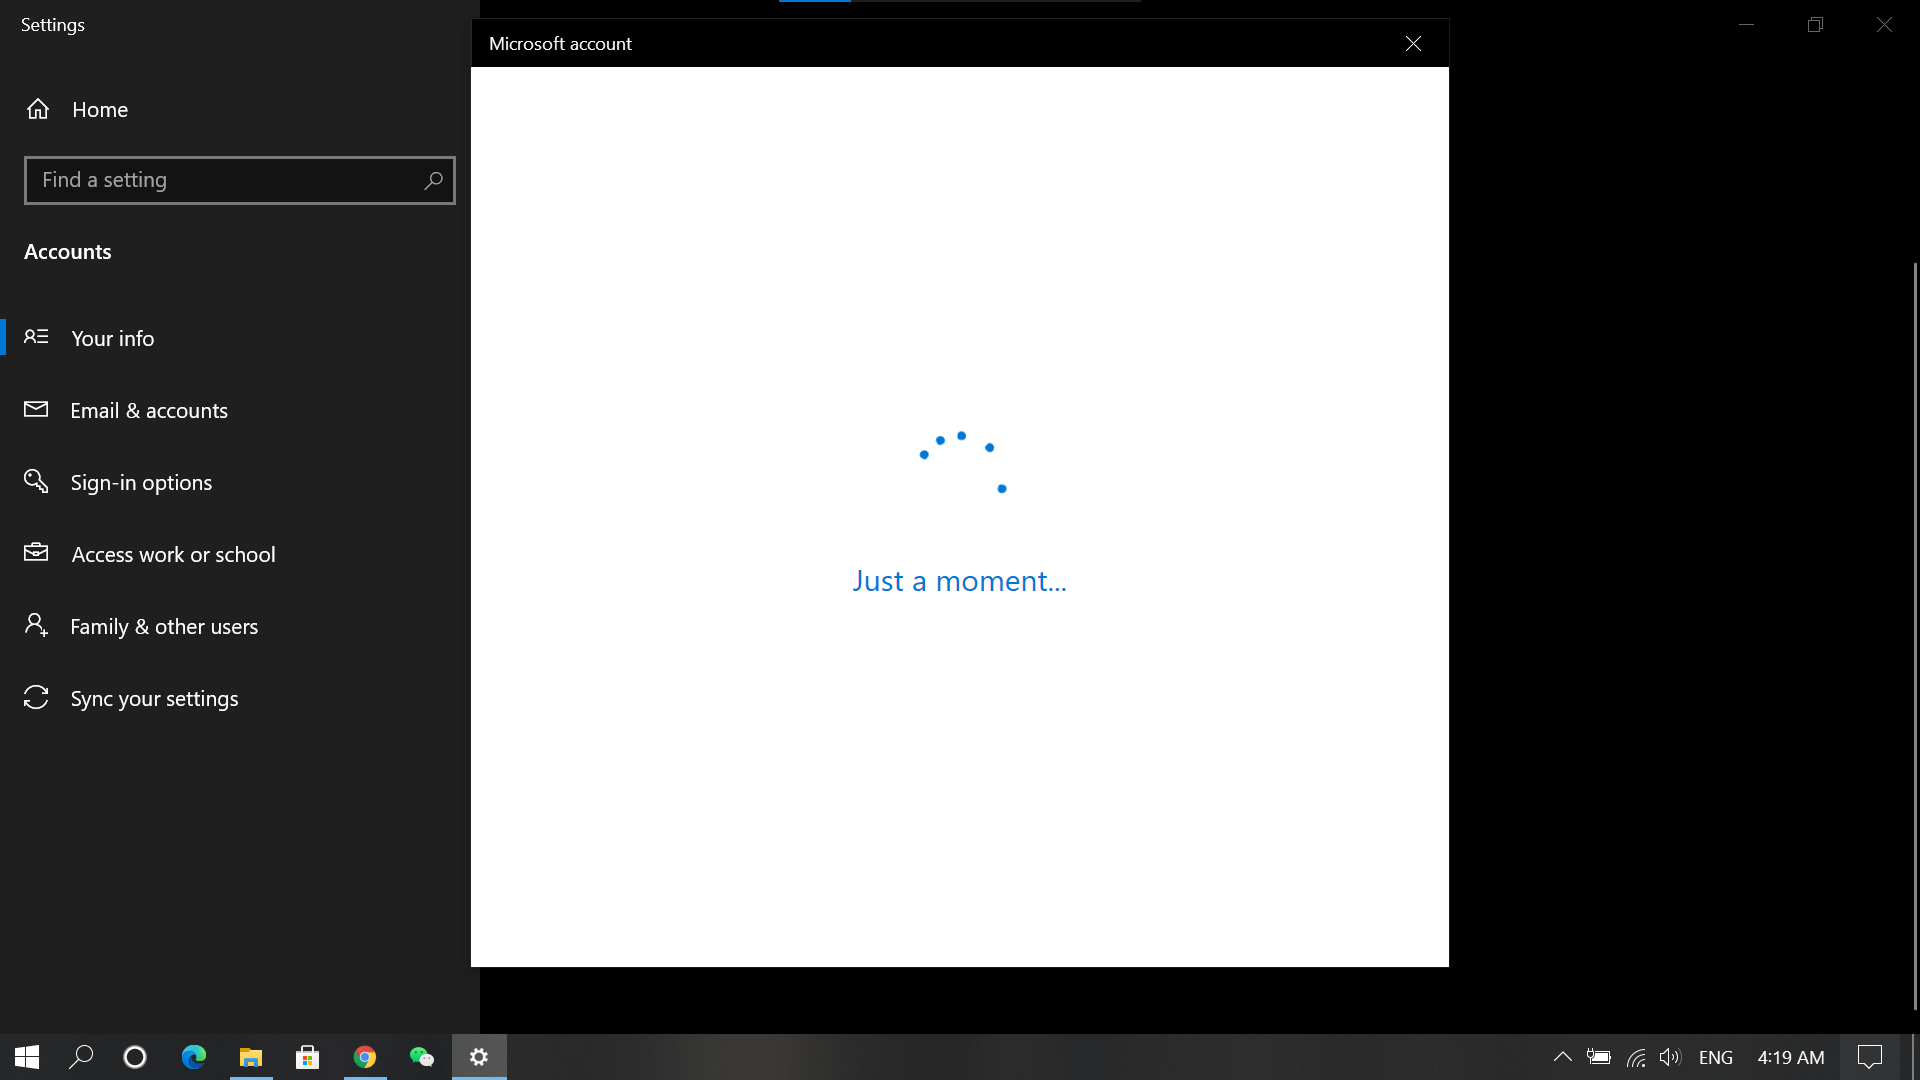Viewport: 1920px width, 1080px height.
Task: Open Action Center notification icon
Action: pyautogui.click(x=1869, y=1057)
